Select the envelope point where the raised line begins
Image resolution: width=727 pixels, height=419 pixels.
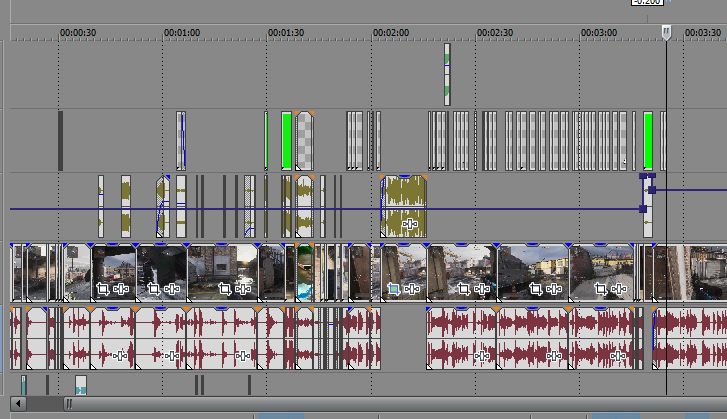tap(652, 190)
